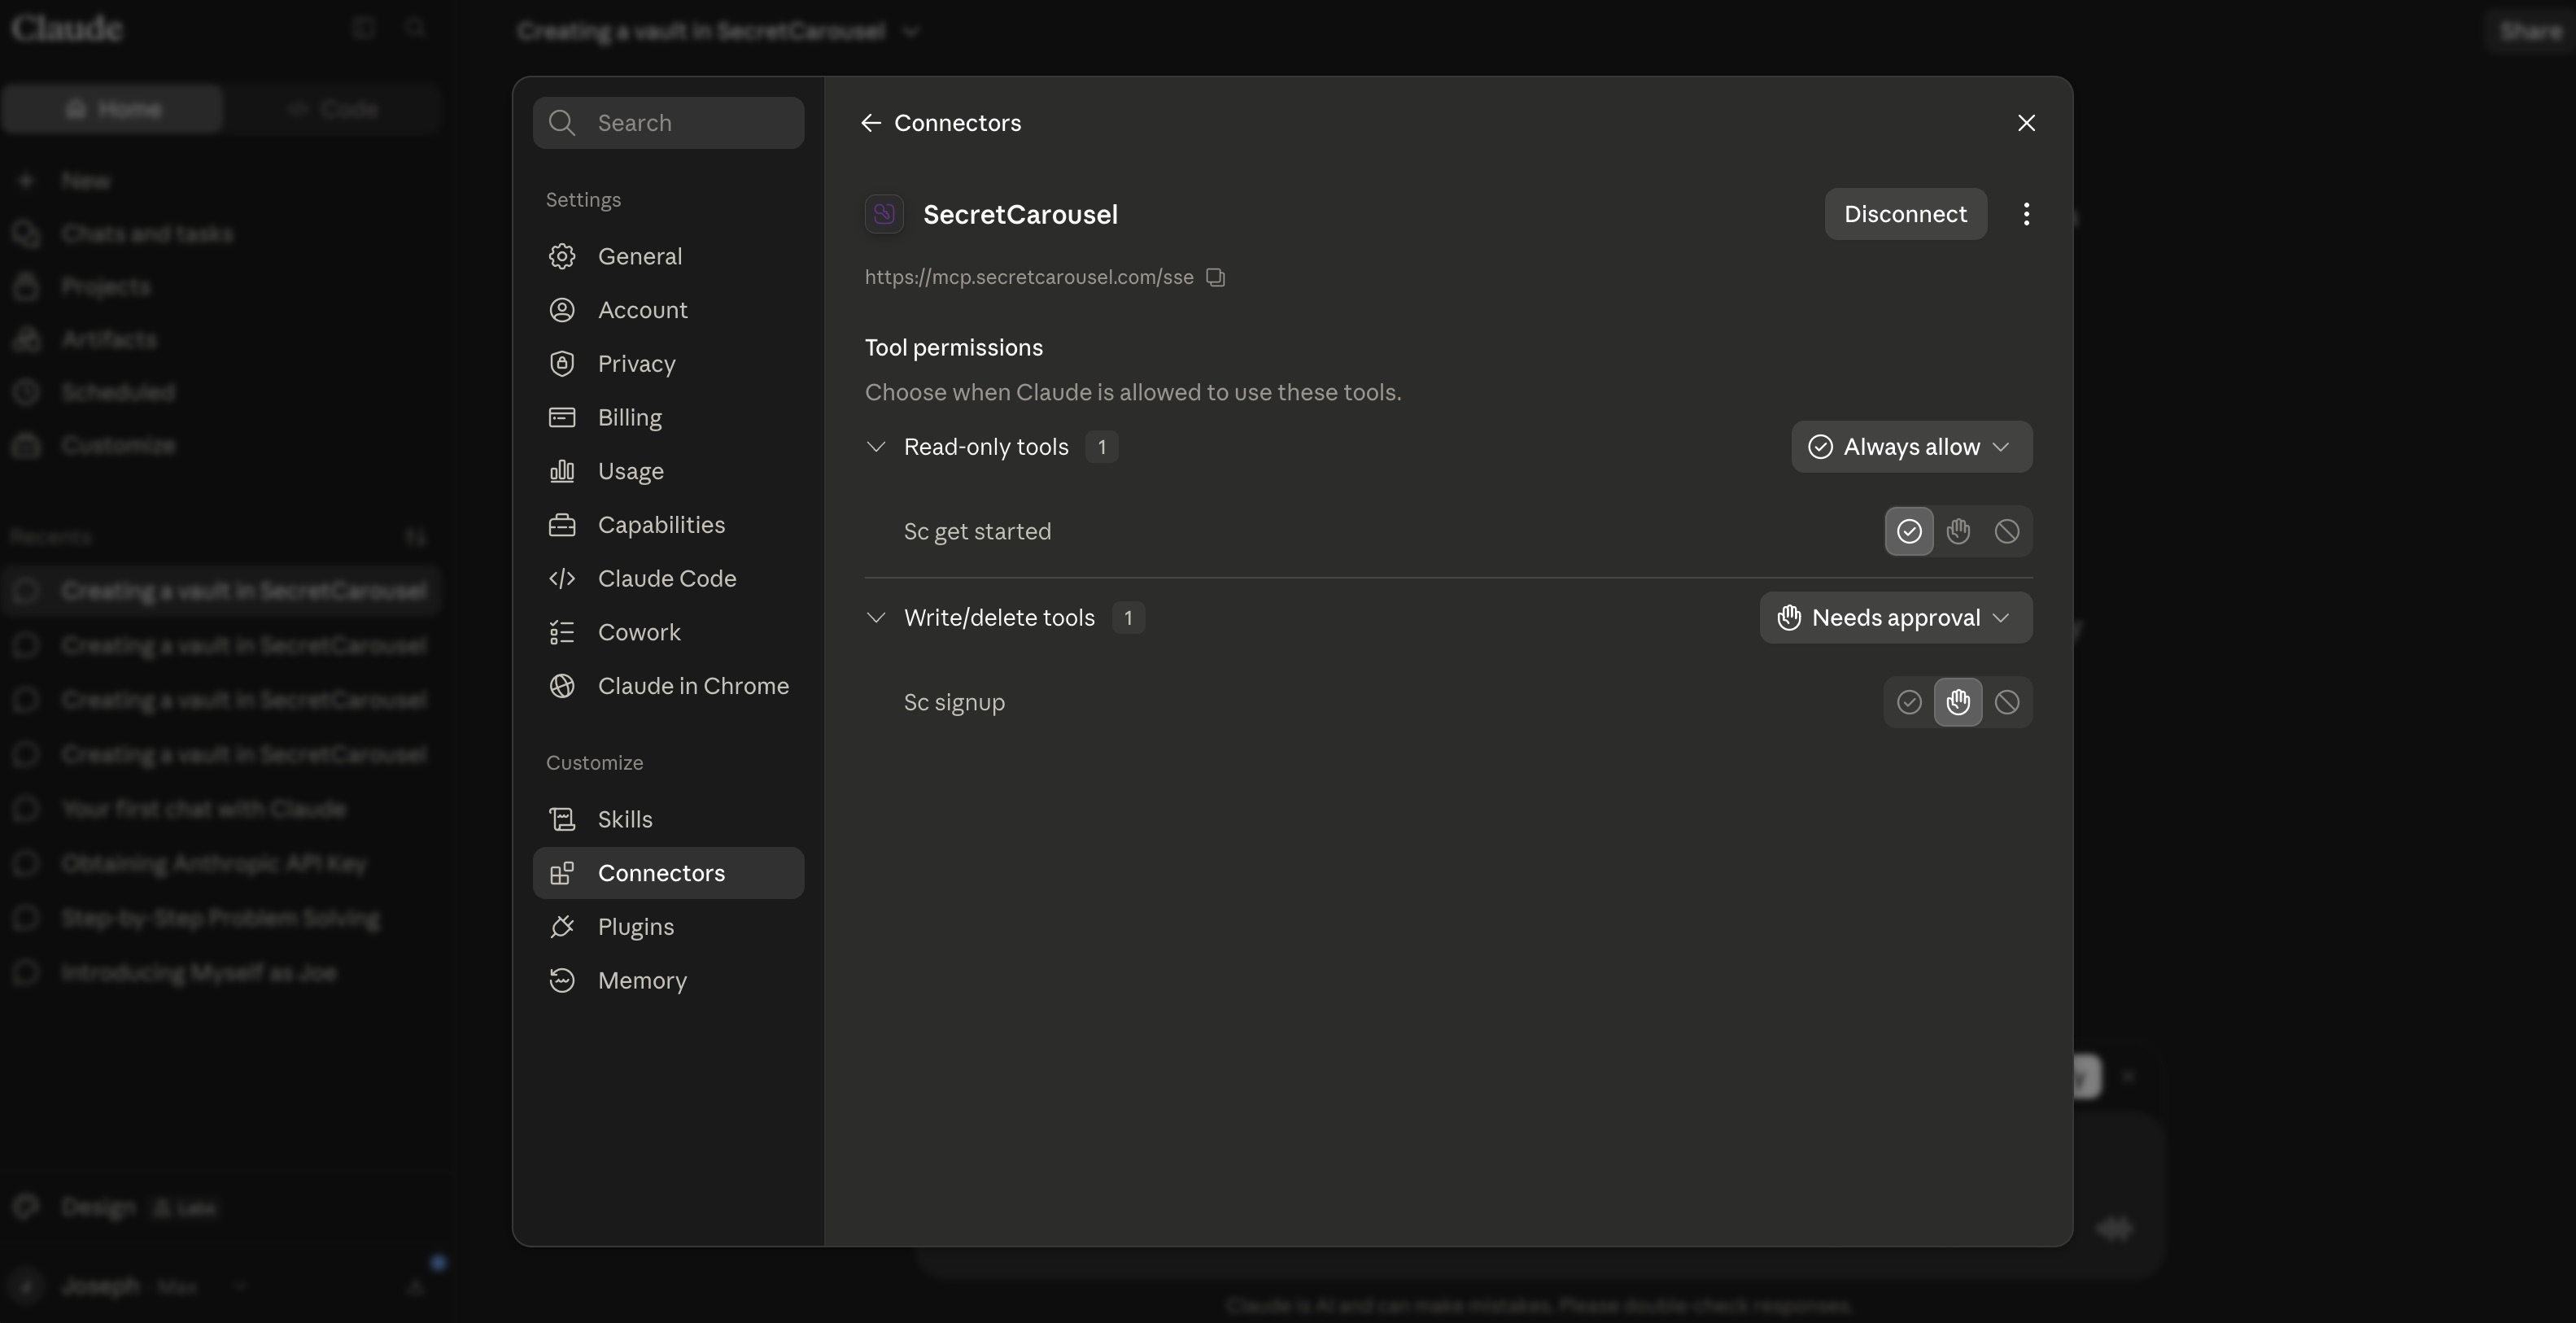
Task: Select Home tab in background sidebar
Action: 112,109
